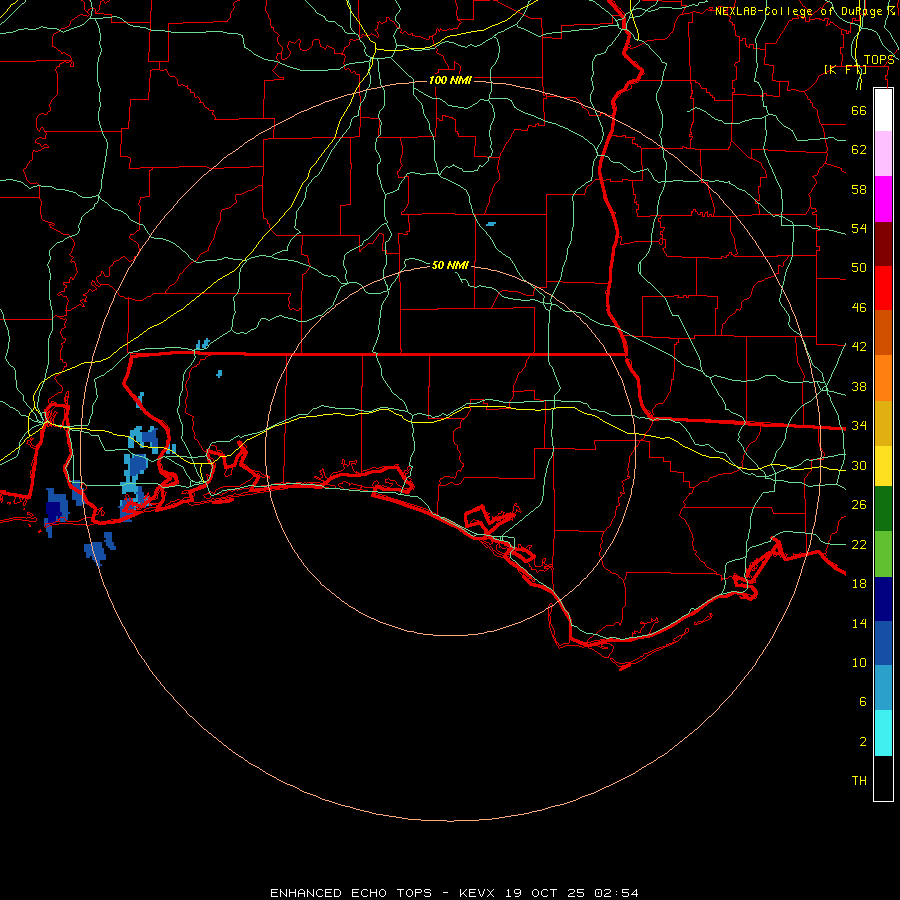Click the navy 14-18 kft legend swatch
The width and height of the screenshot is (900, 900).
(x=883, y=599)
